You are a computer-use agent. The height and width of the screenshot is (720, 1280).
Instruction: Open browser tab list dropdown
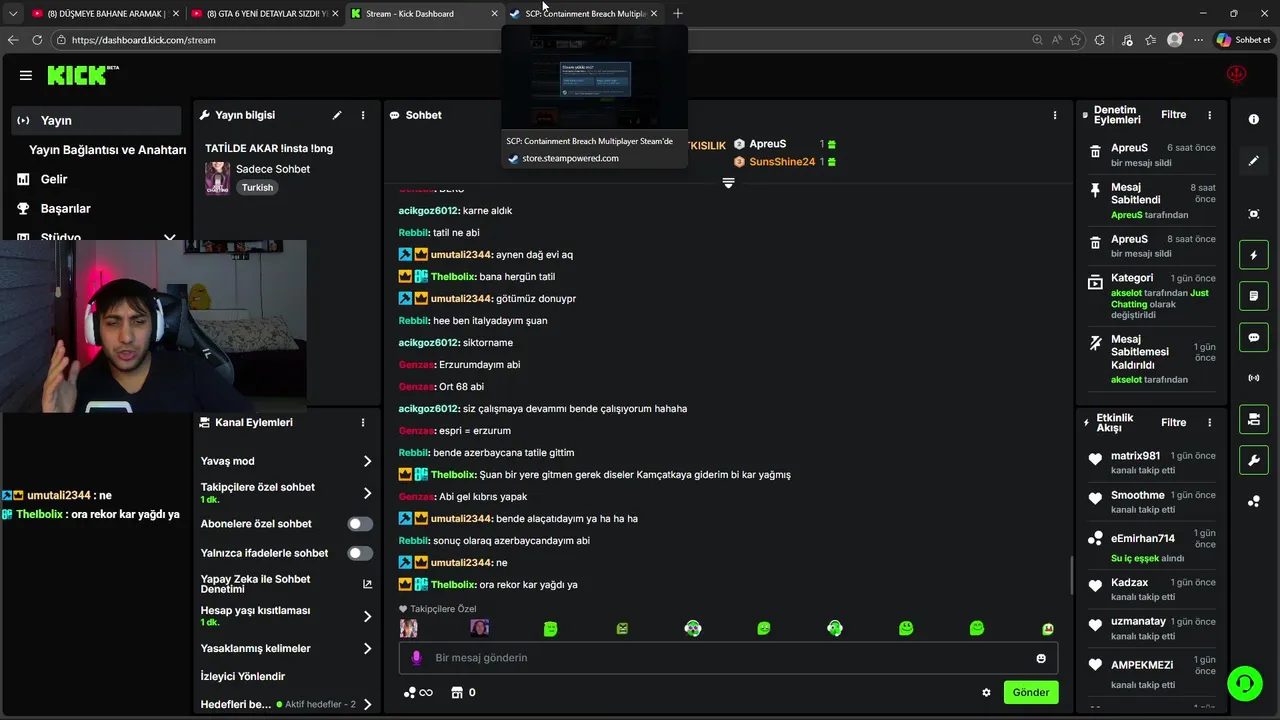13,14
